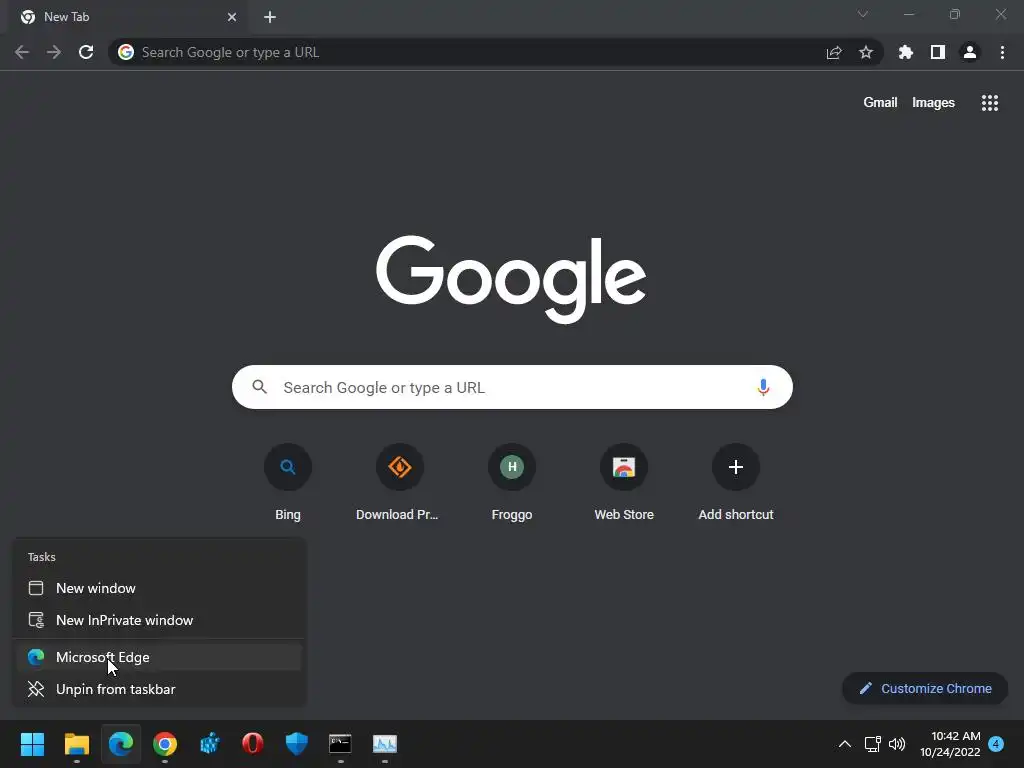This screenshot has height=768, width=1024.
Task: Focus the Google search box
Action: (x=512, y=387)
